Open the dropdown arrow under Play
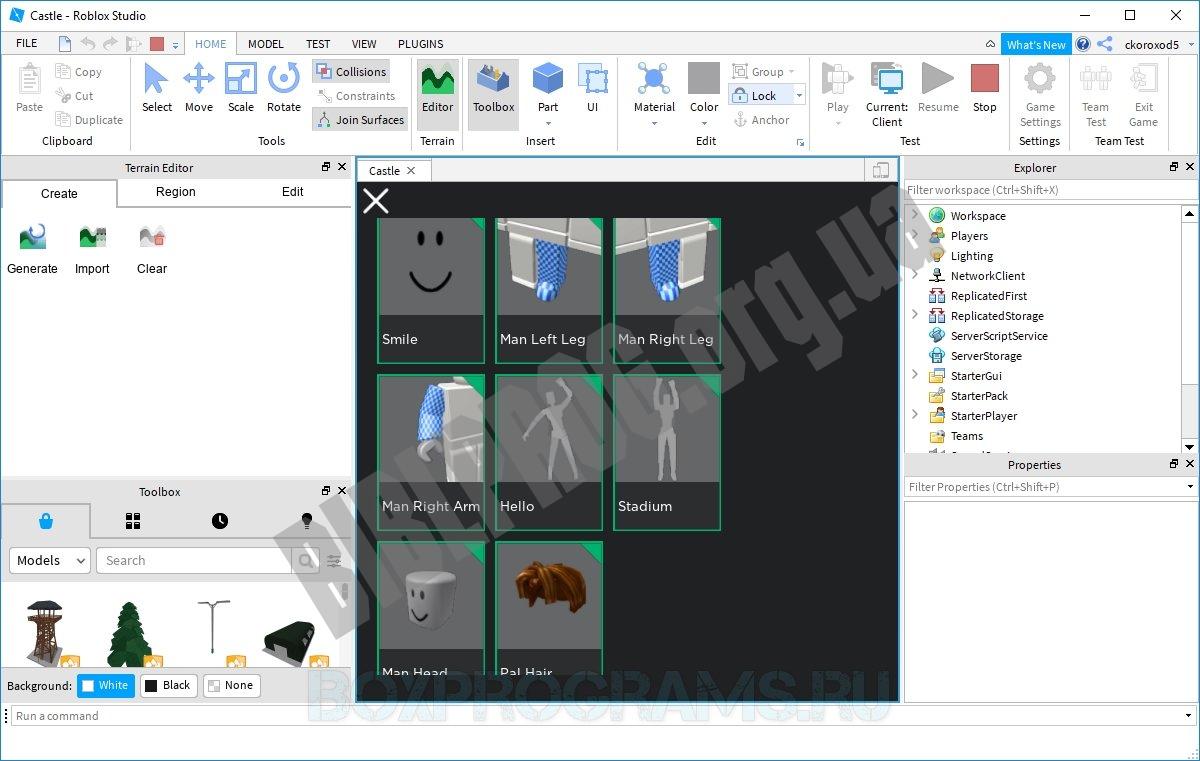The image size is (1200, 761). [x=837, y=124]
